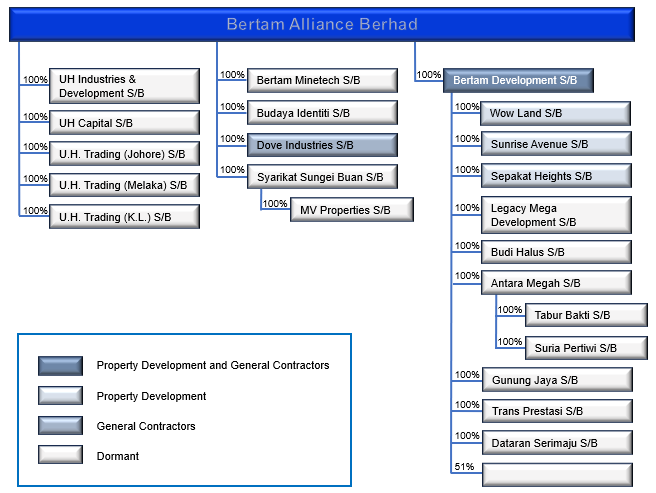This screenshot has height=493, width=656.
Task: Click U.H. Trading (Melaka) S/B node
Action: tap(124, 185)
